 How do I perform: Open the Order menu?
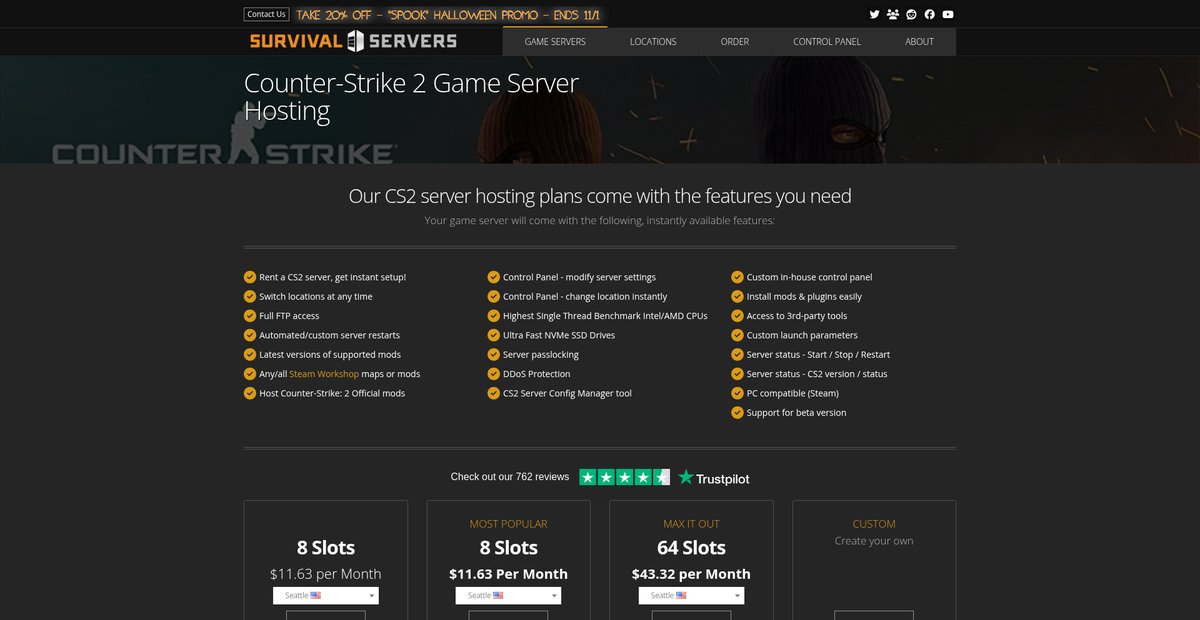735,42
